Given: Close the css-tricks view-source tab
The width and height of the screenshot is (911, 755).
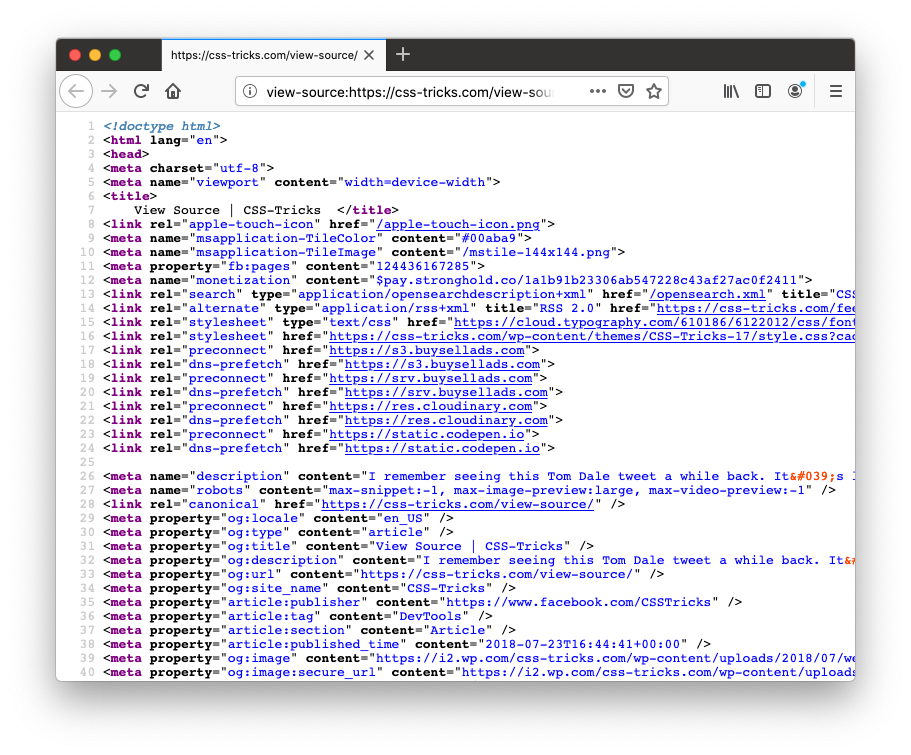Looking at the screenshot, I should (369, 55).
